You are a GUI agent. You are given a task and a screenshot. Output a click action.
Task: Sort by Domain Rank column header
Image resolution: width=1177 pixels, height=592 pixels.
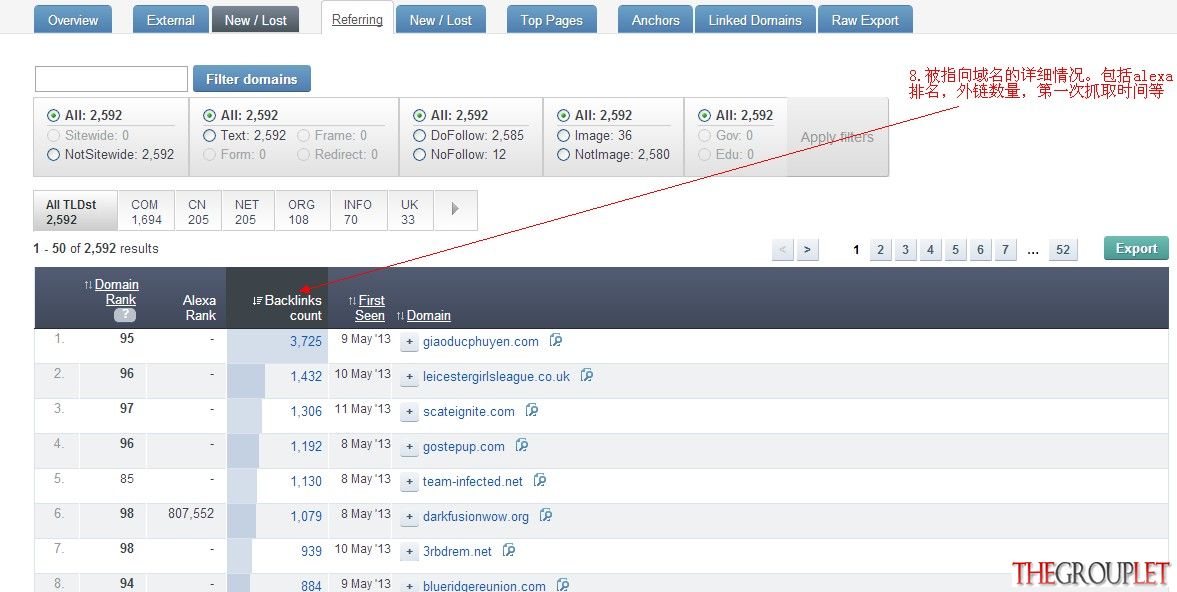coord(116,292)
